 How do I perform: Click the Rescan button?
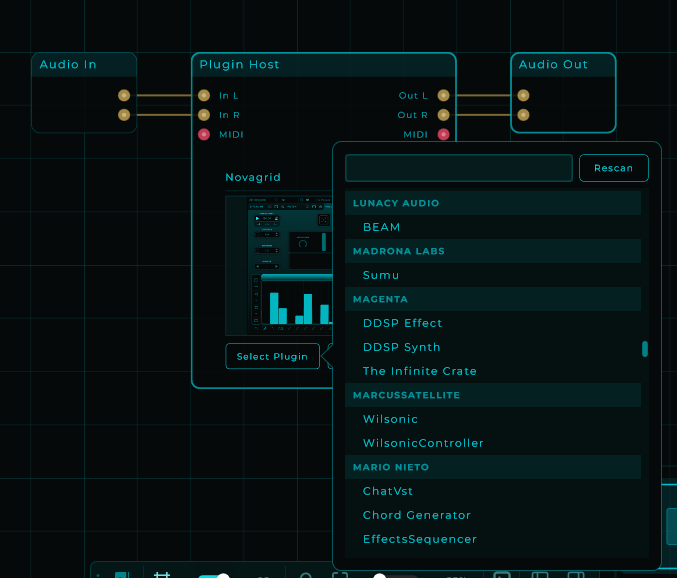tap(614, 168)
